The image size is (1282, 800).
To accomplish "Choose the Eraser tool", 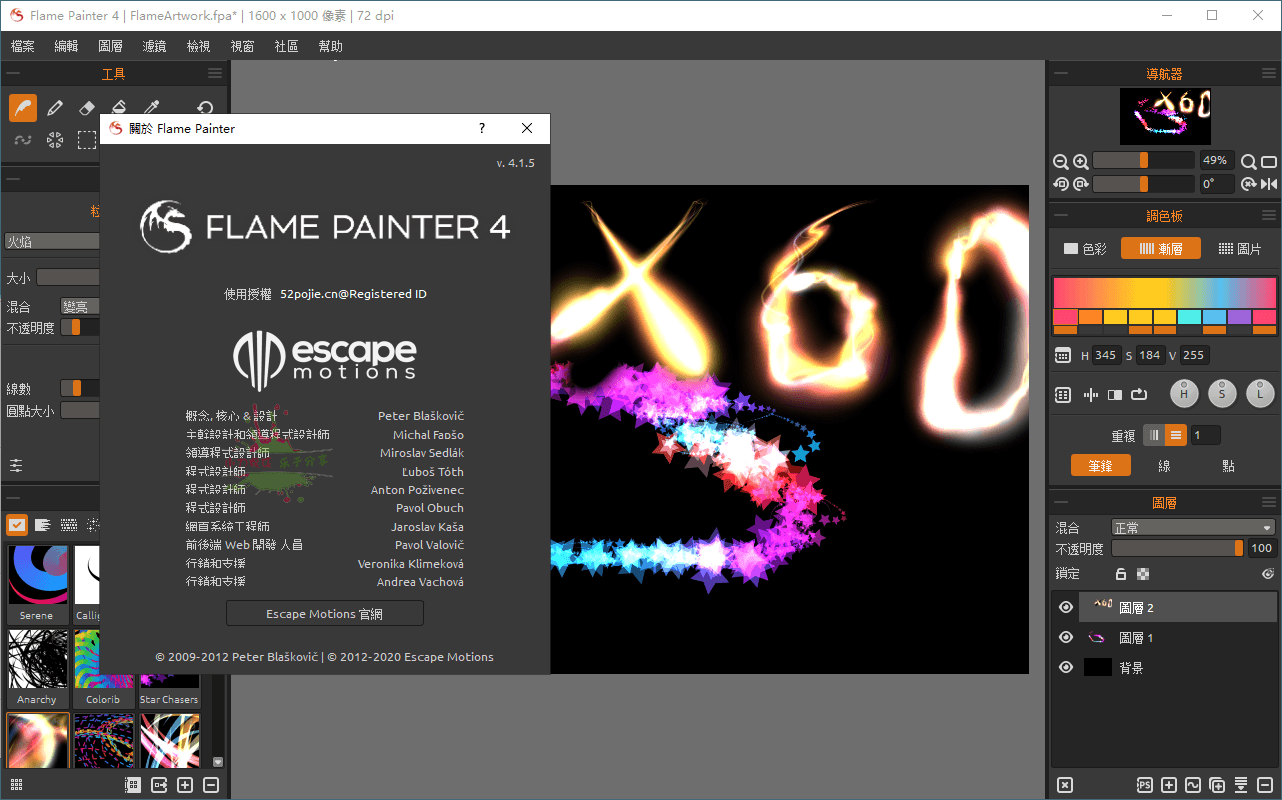I will (87, 108).
